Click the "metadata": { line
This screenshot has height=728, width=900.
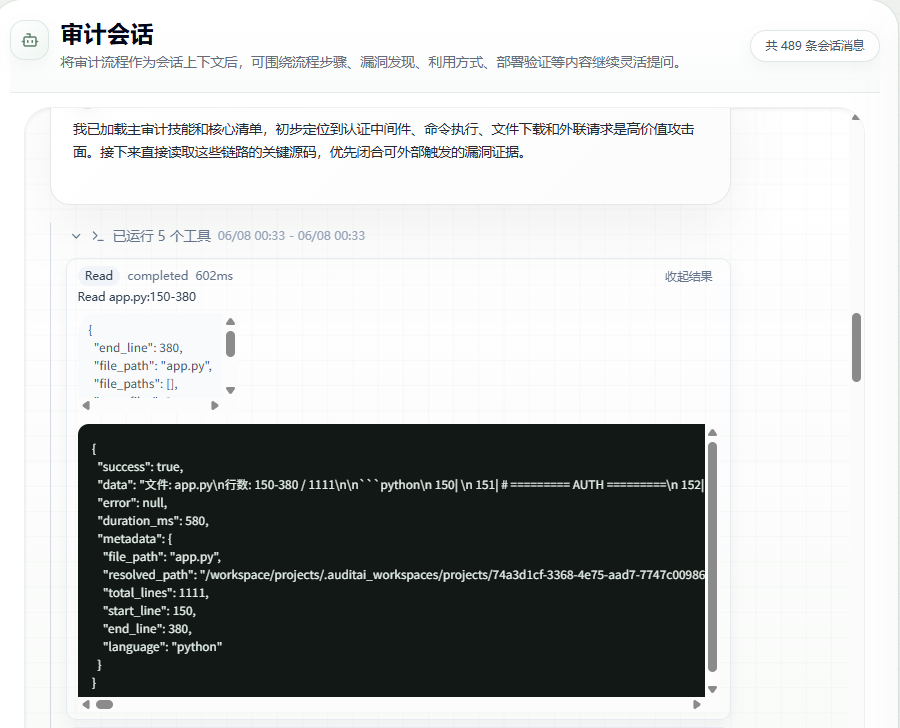[x=134, y=539]
